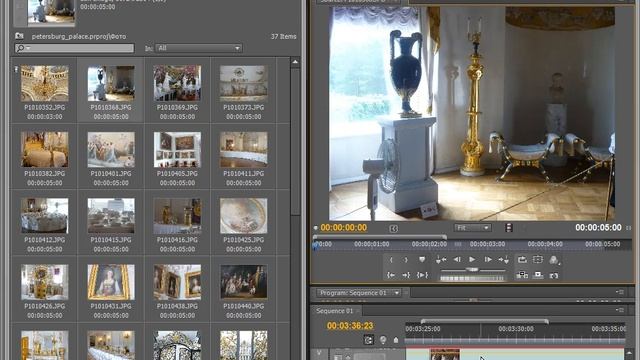The width and height of the screenshot is (640, 360).
Task: Step back one frame in Source monitor
Action: click(x=457, y=260)
